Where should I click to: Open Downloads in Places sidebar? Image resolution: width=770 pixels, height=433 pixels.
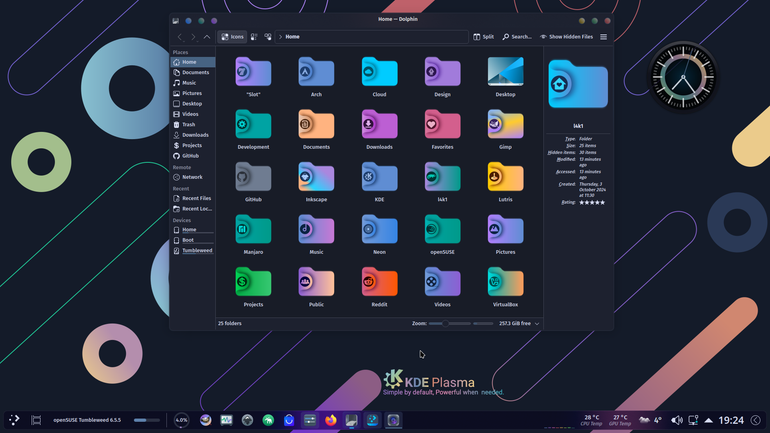point(192,135)
